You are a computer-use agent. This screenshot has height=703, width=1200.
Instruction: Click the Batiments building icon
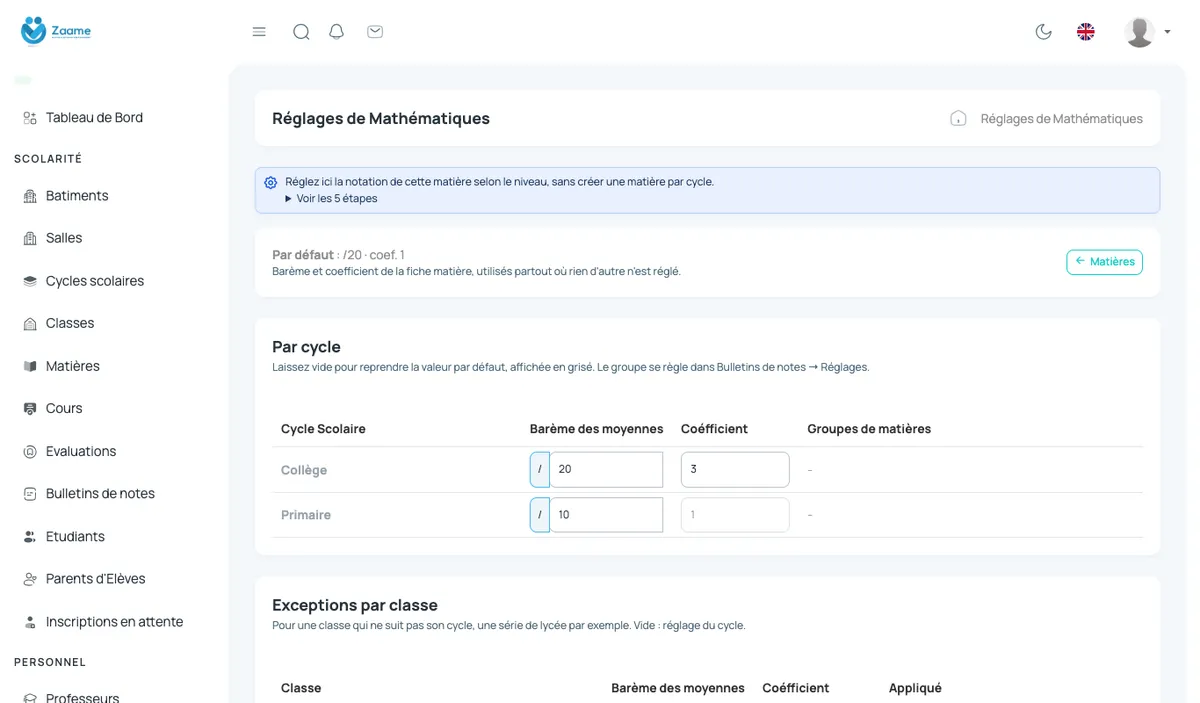coord(30,196)
